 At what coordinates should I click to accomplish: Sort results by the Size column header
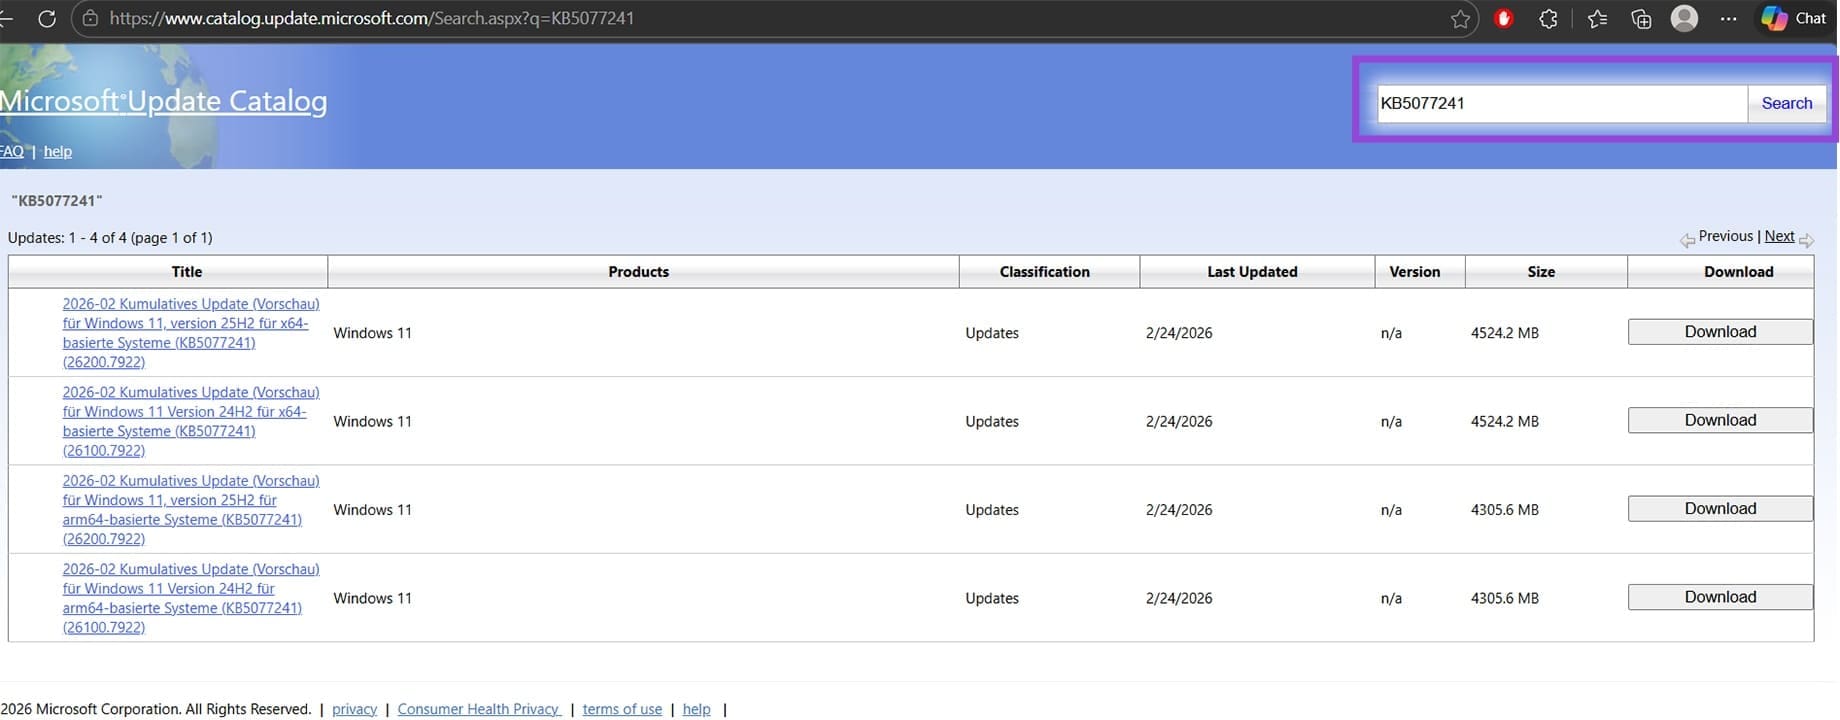point(1541,272)
